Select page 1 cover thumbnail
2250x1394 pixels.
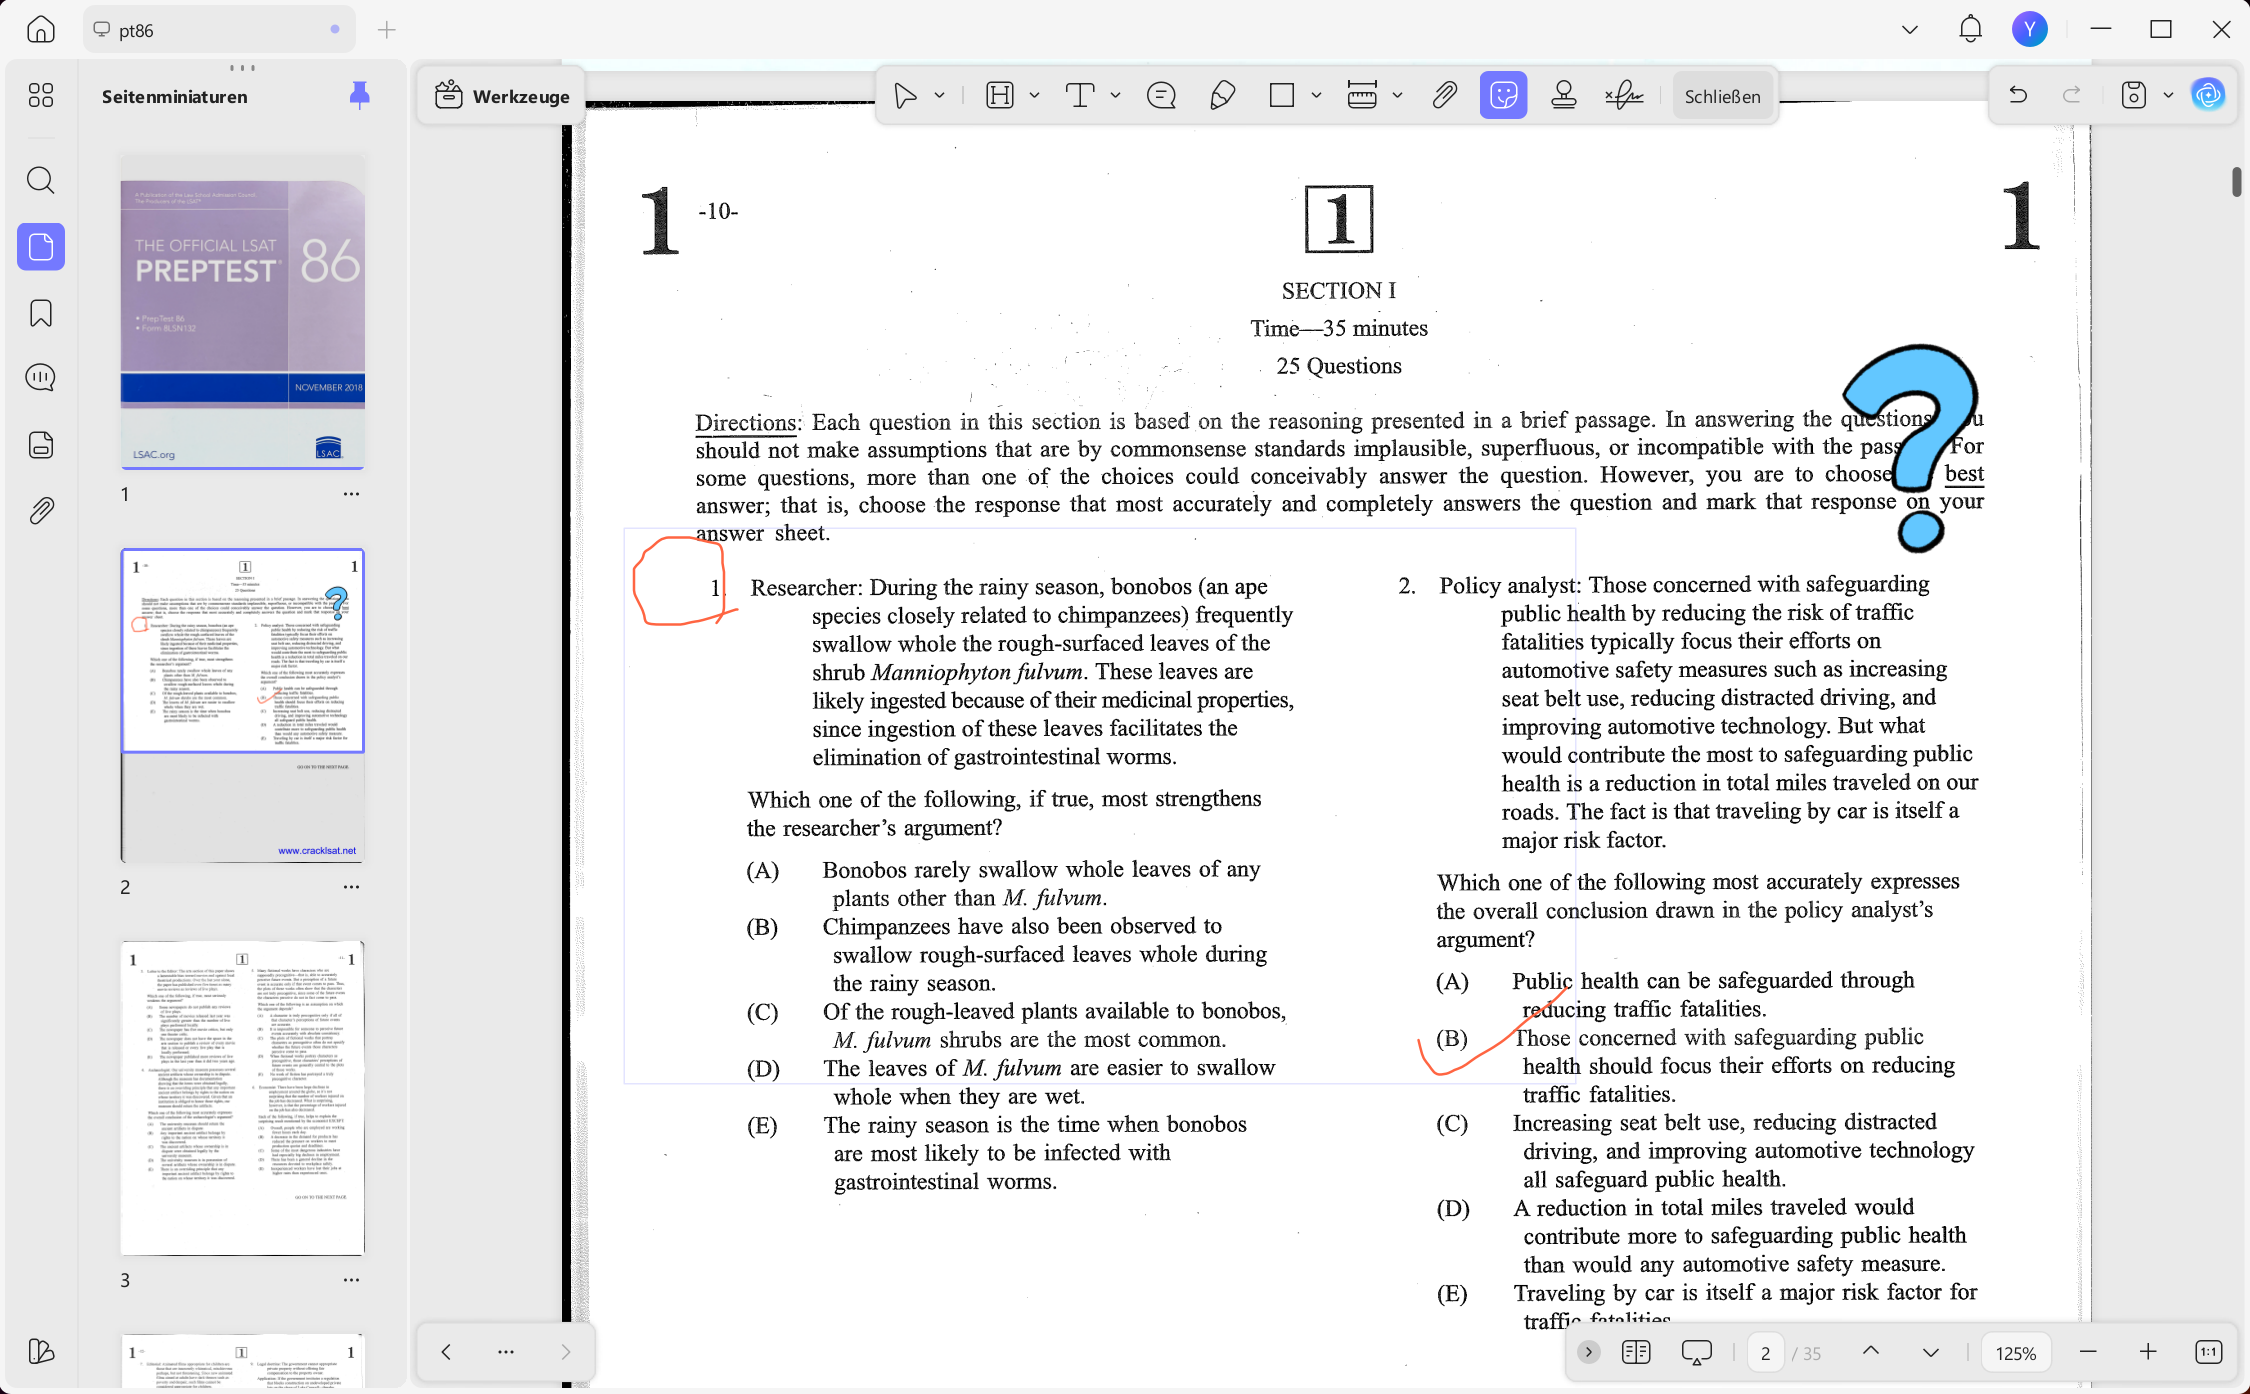pos(243,312)
